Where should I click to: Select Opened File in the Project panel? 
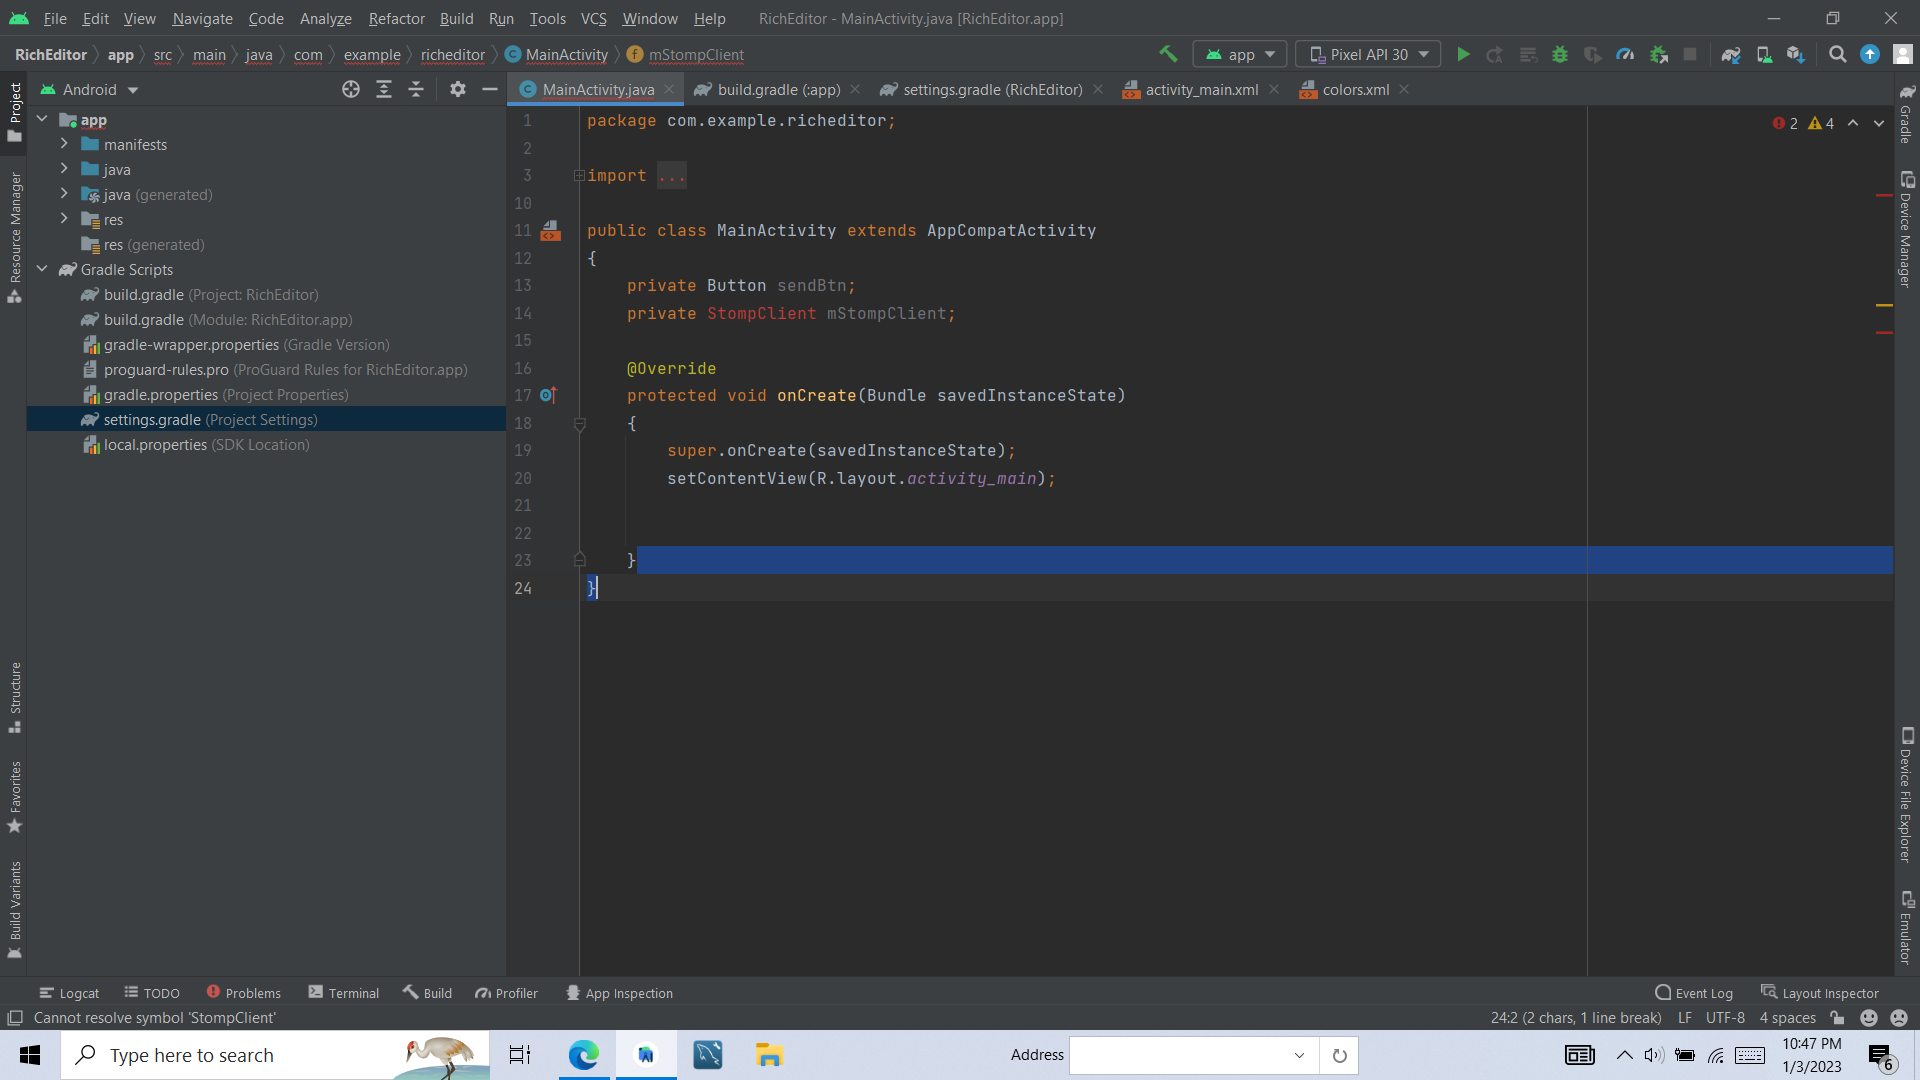351,89
